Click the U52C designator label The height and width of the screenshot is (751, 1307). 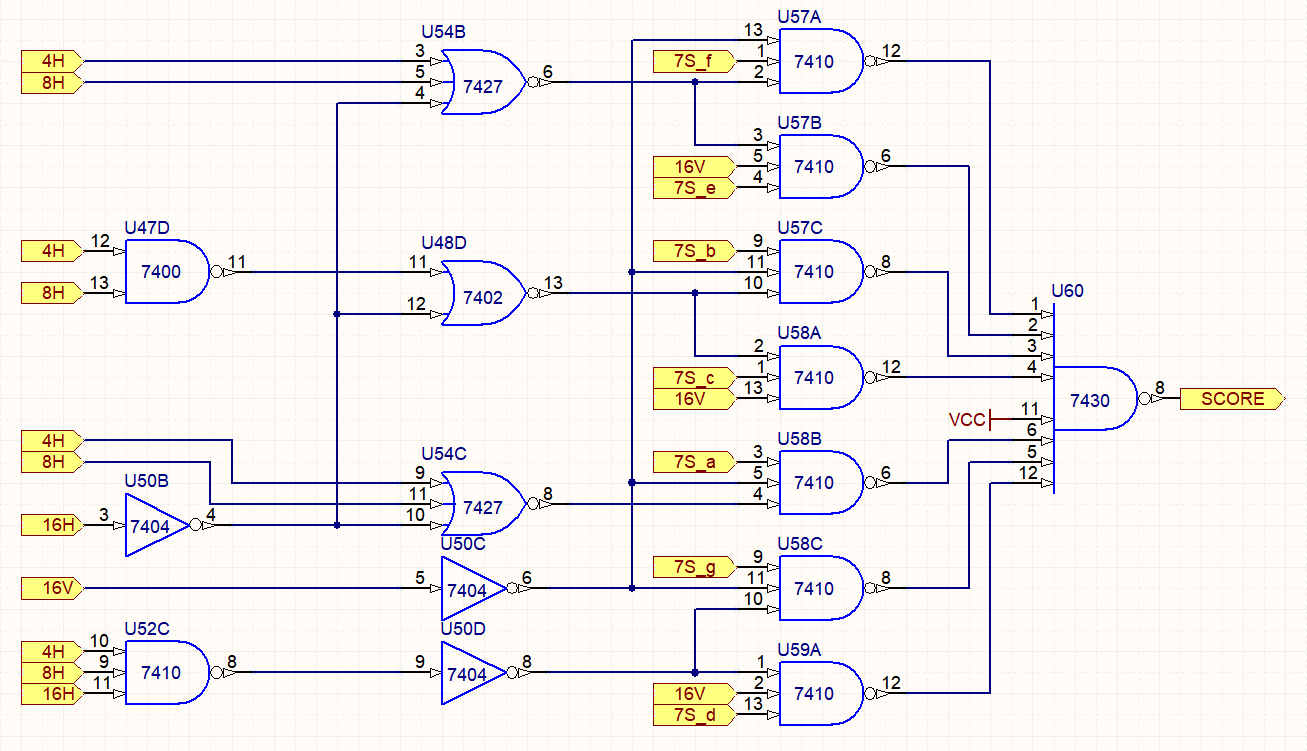click(x=147, y=628)
